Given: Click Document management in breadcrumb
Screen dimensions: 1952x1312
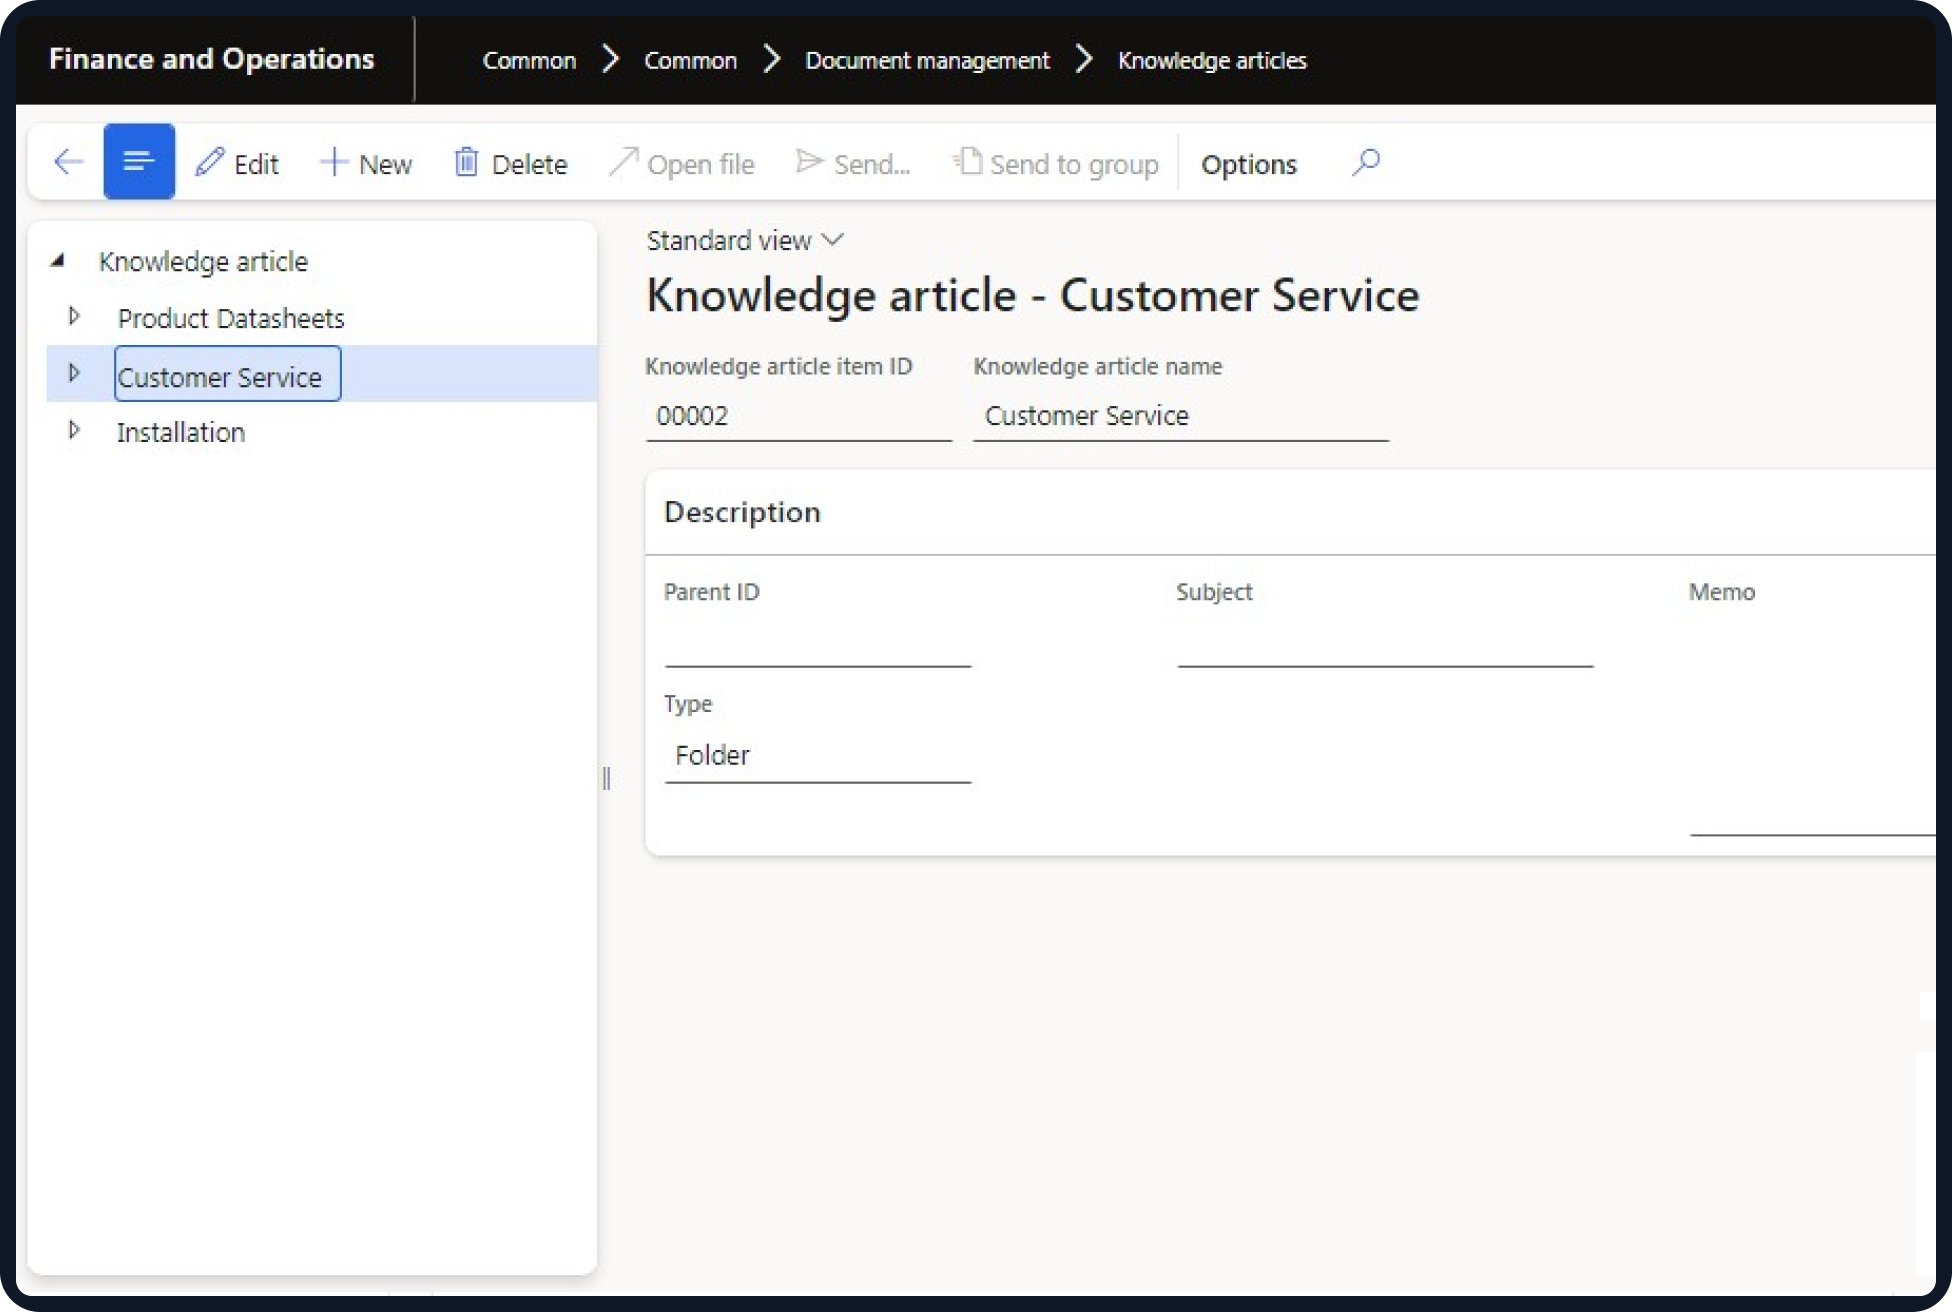Looking at the screenshot, I should (x=927, y=61).
